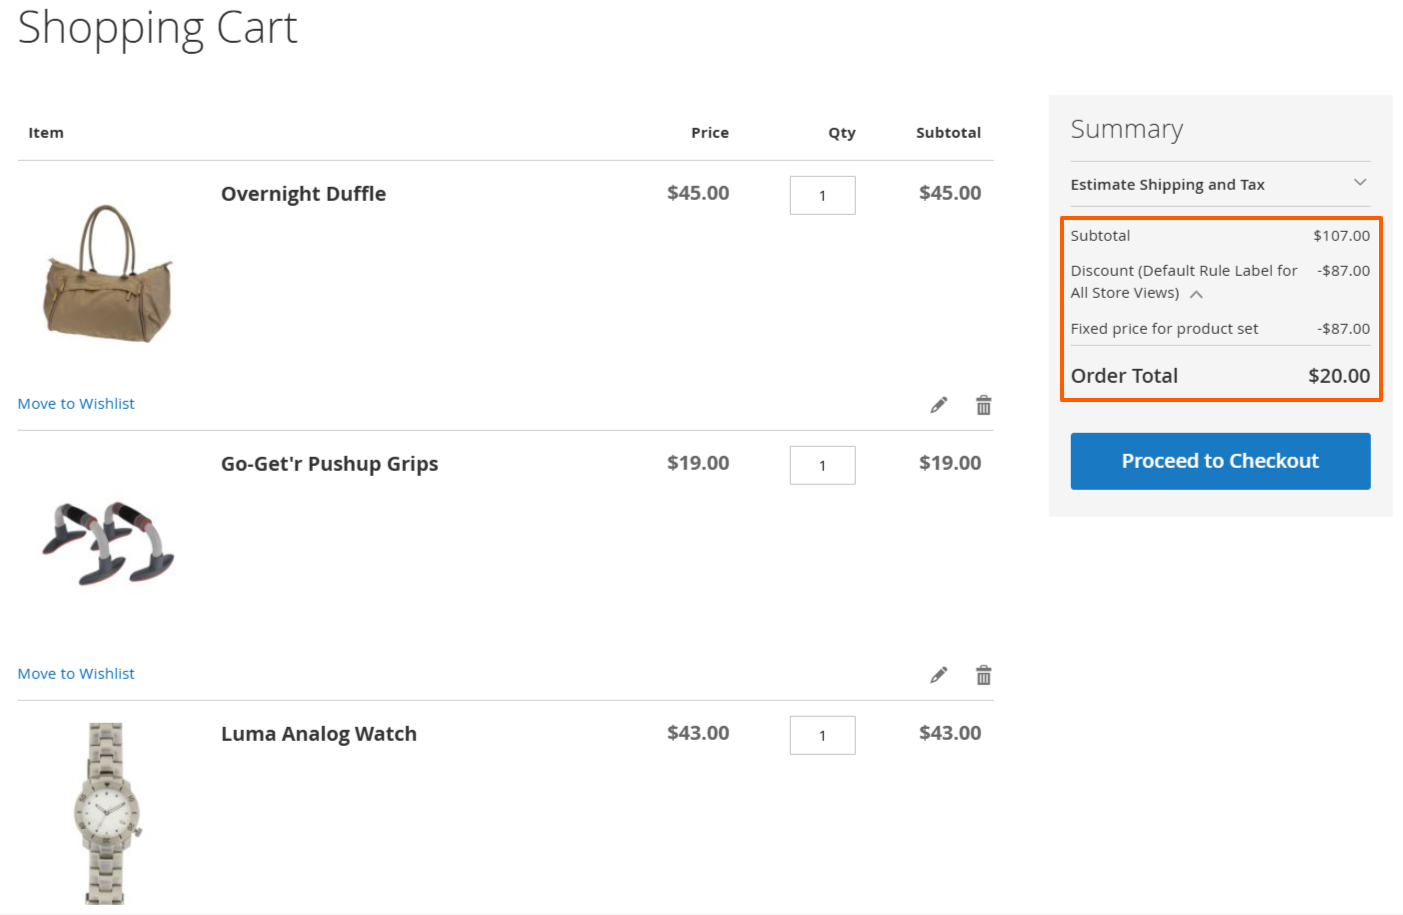
Task: Click the 'Fixed price for product set' label
Action: pyautogui.click(x=1164, y=329)
